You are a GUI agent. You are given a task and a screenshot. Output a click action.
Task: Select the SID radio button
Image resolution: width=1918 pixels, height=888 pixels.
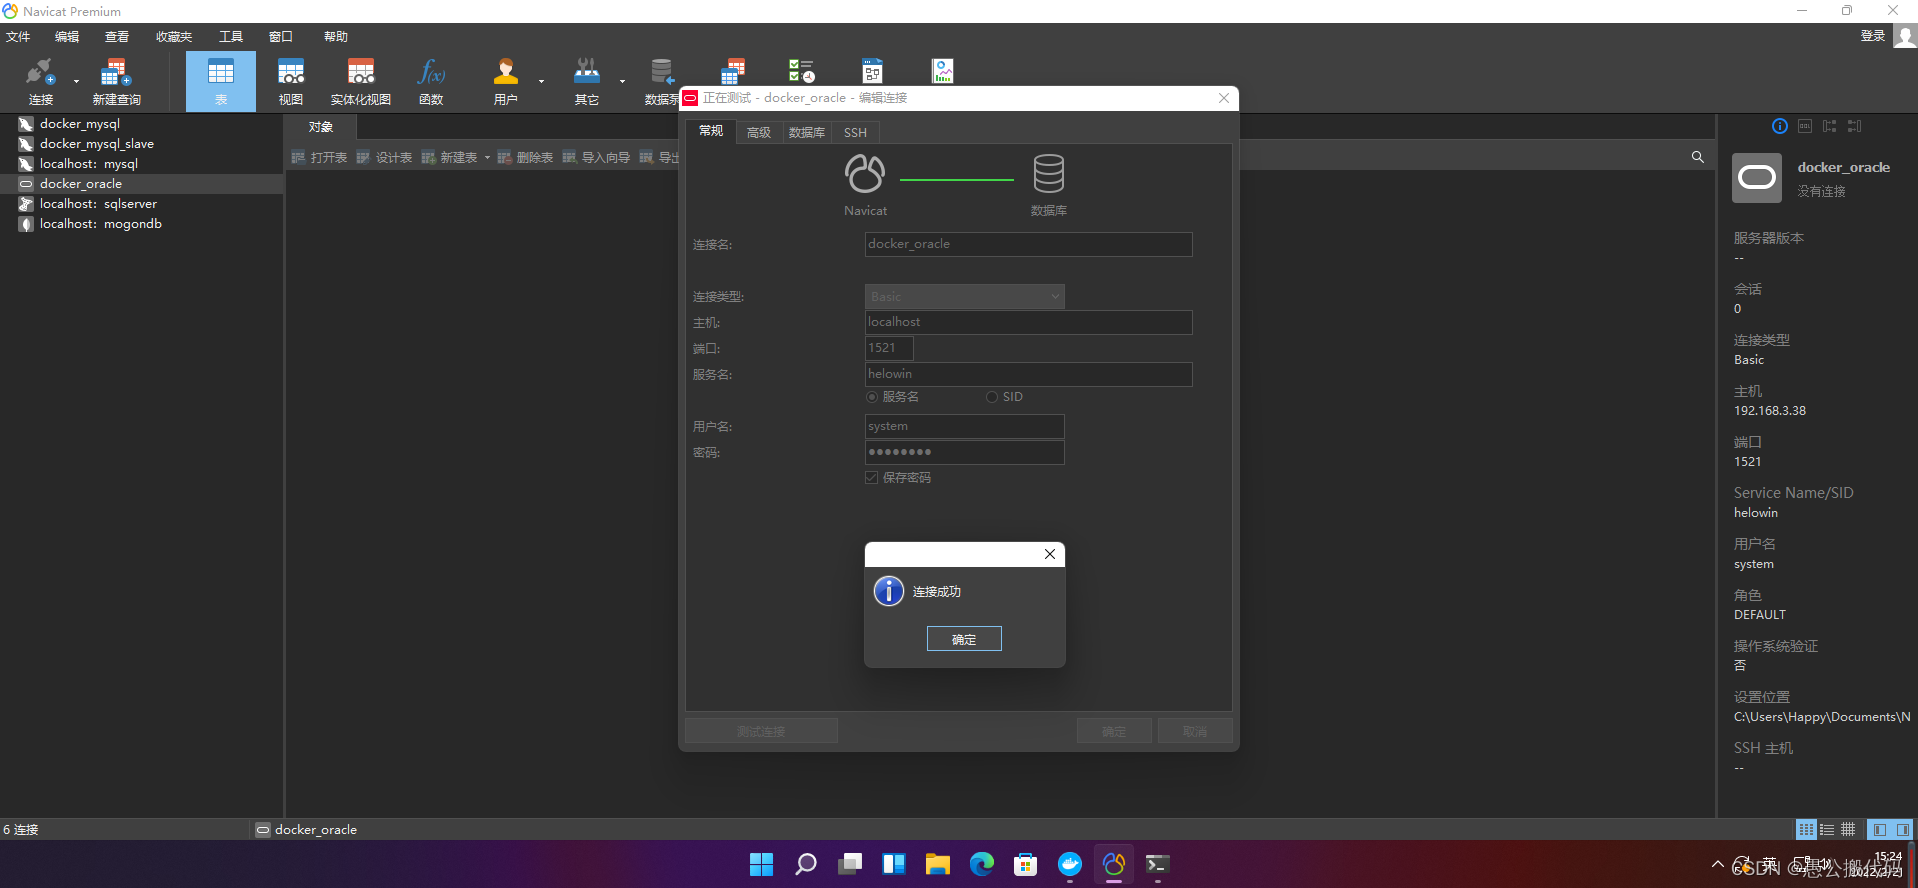coord(992,397)
